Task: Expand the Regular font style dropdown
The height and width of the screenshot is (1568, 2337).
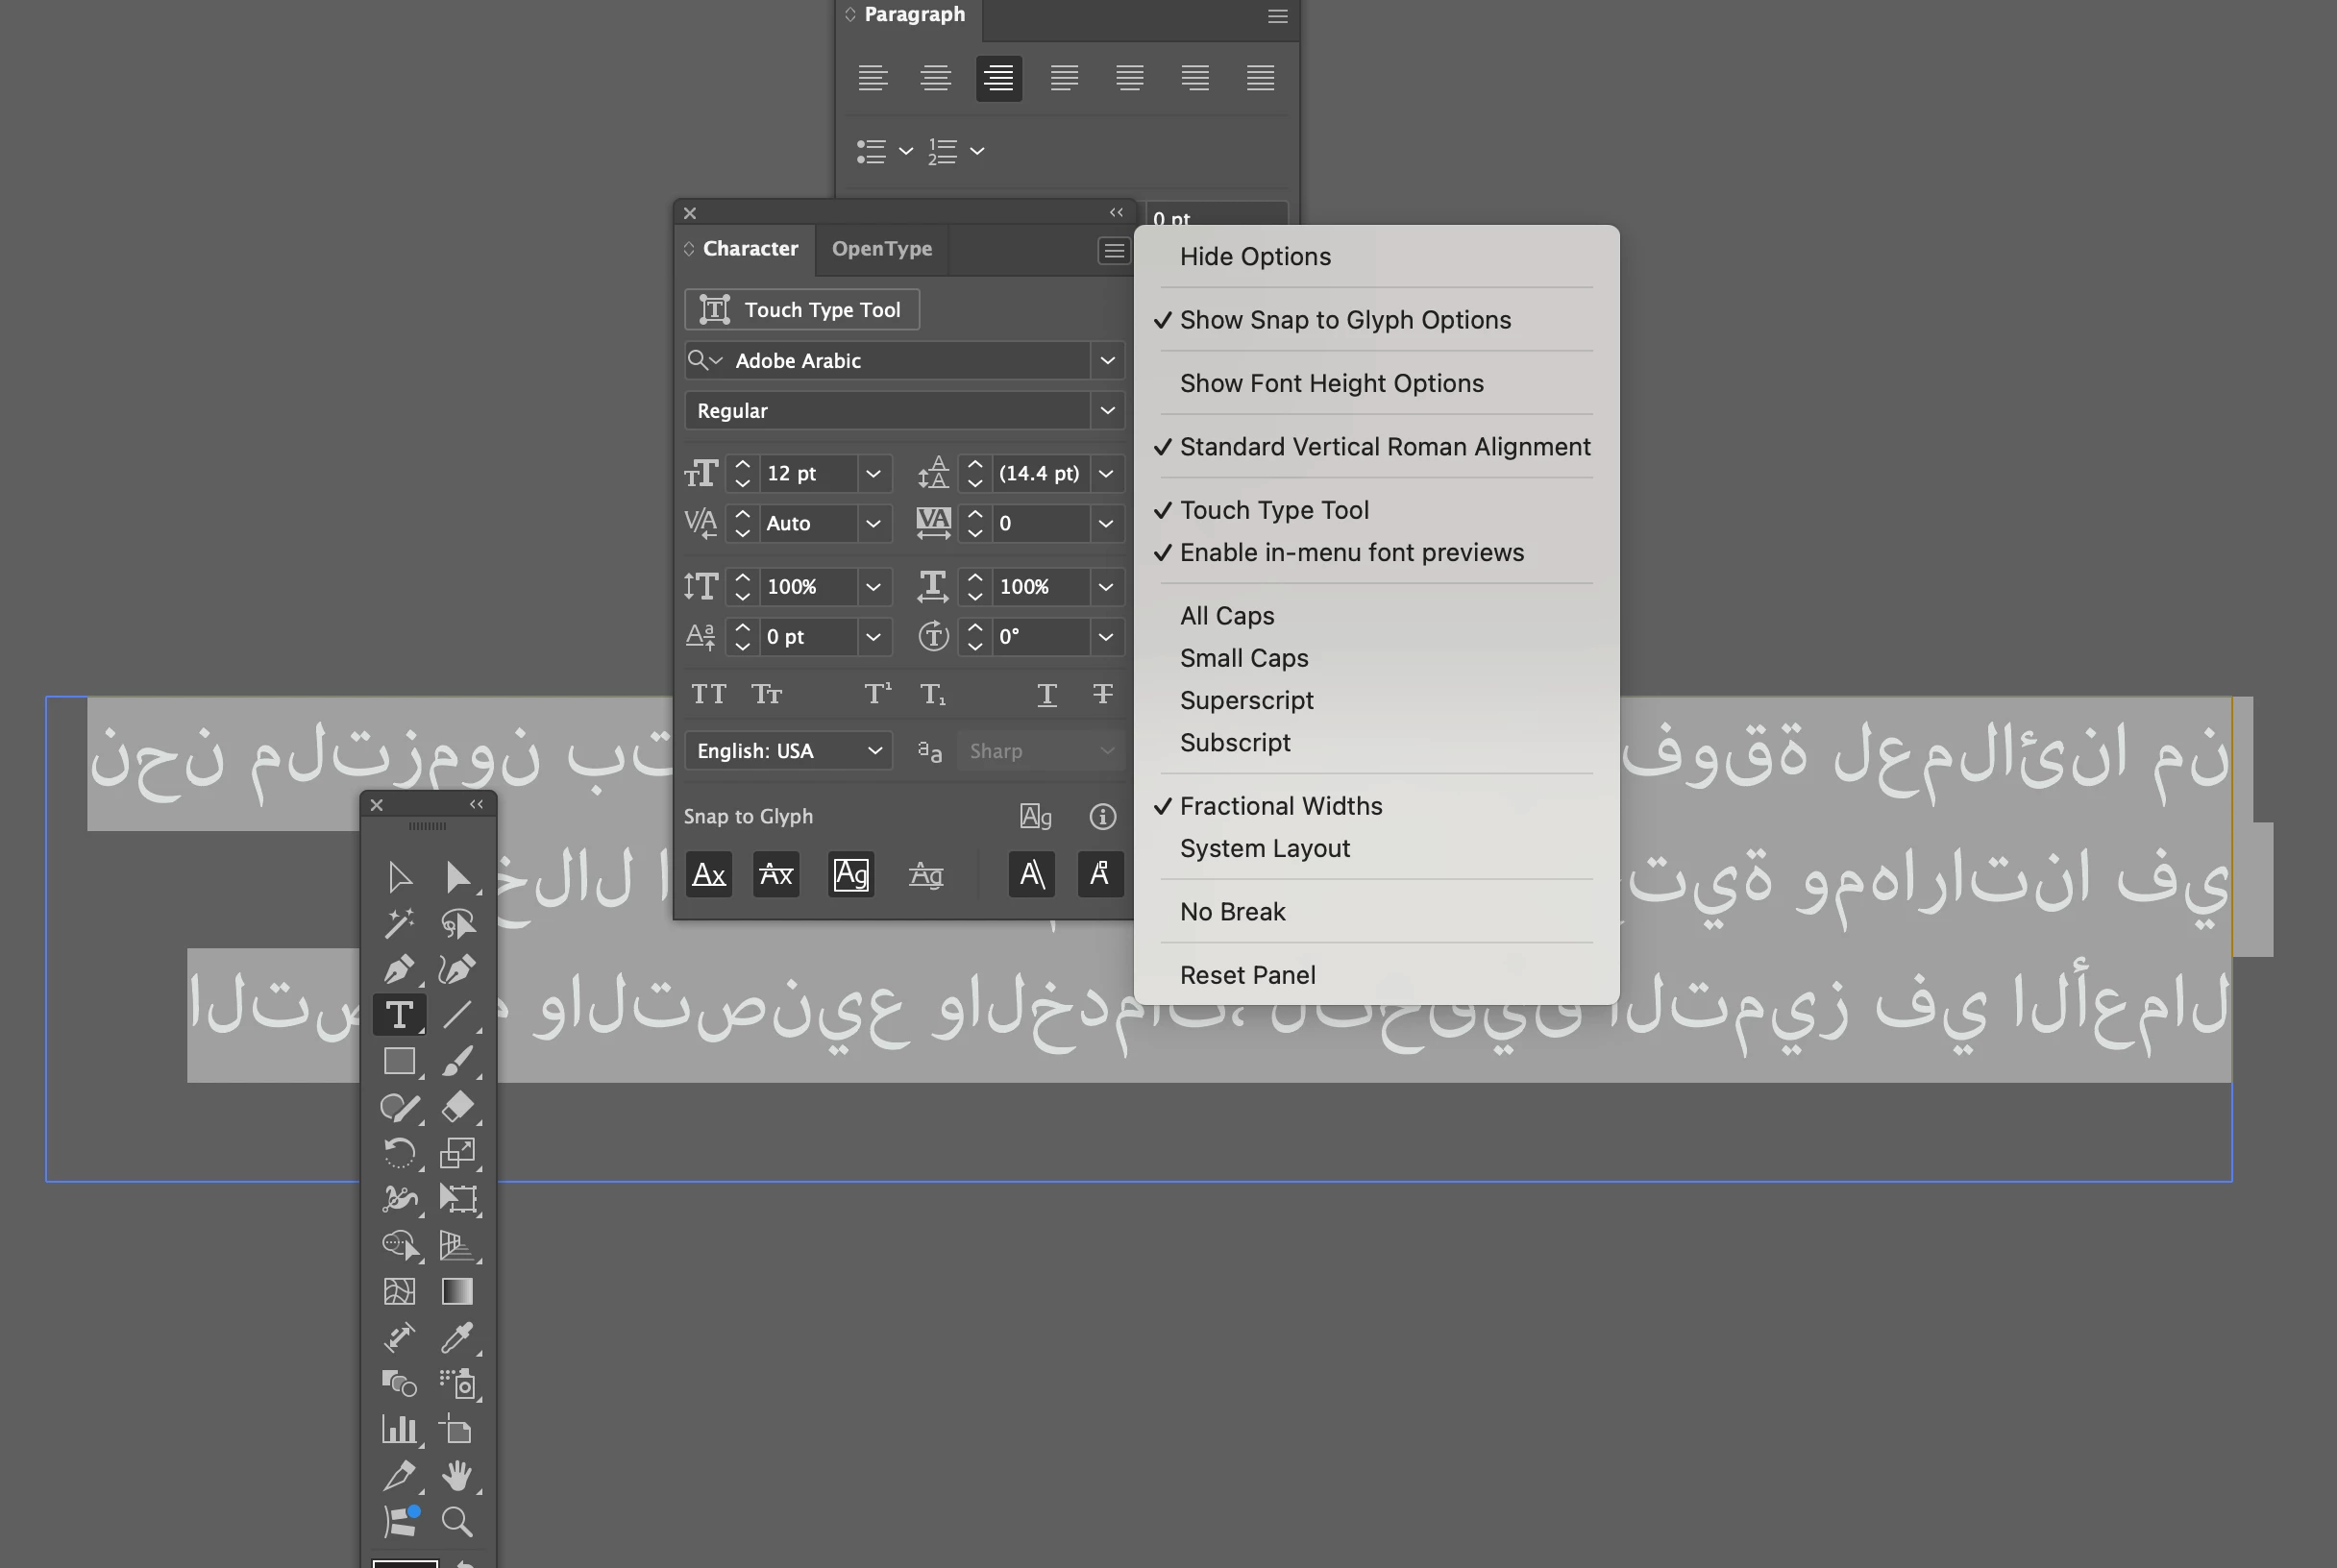Action: (1107, 410)
